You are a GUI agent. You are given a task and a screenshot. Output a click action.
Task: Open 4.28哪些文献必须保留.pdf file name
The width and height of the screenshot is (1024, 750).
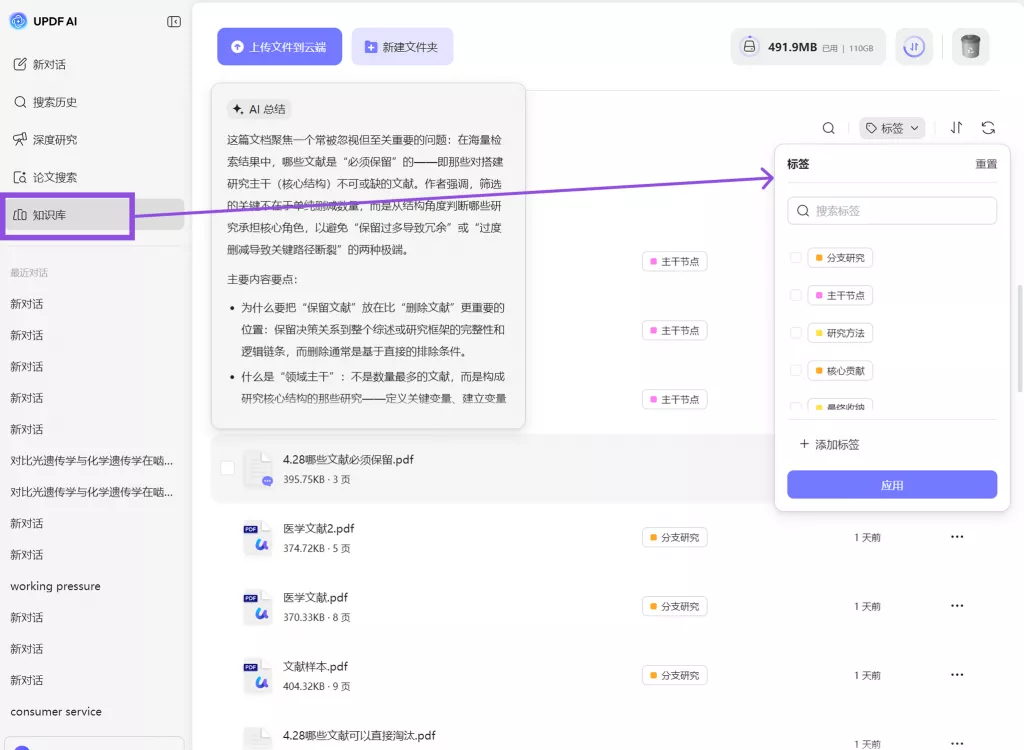click(x=348, y=459)
